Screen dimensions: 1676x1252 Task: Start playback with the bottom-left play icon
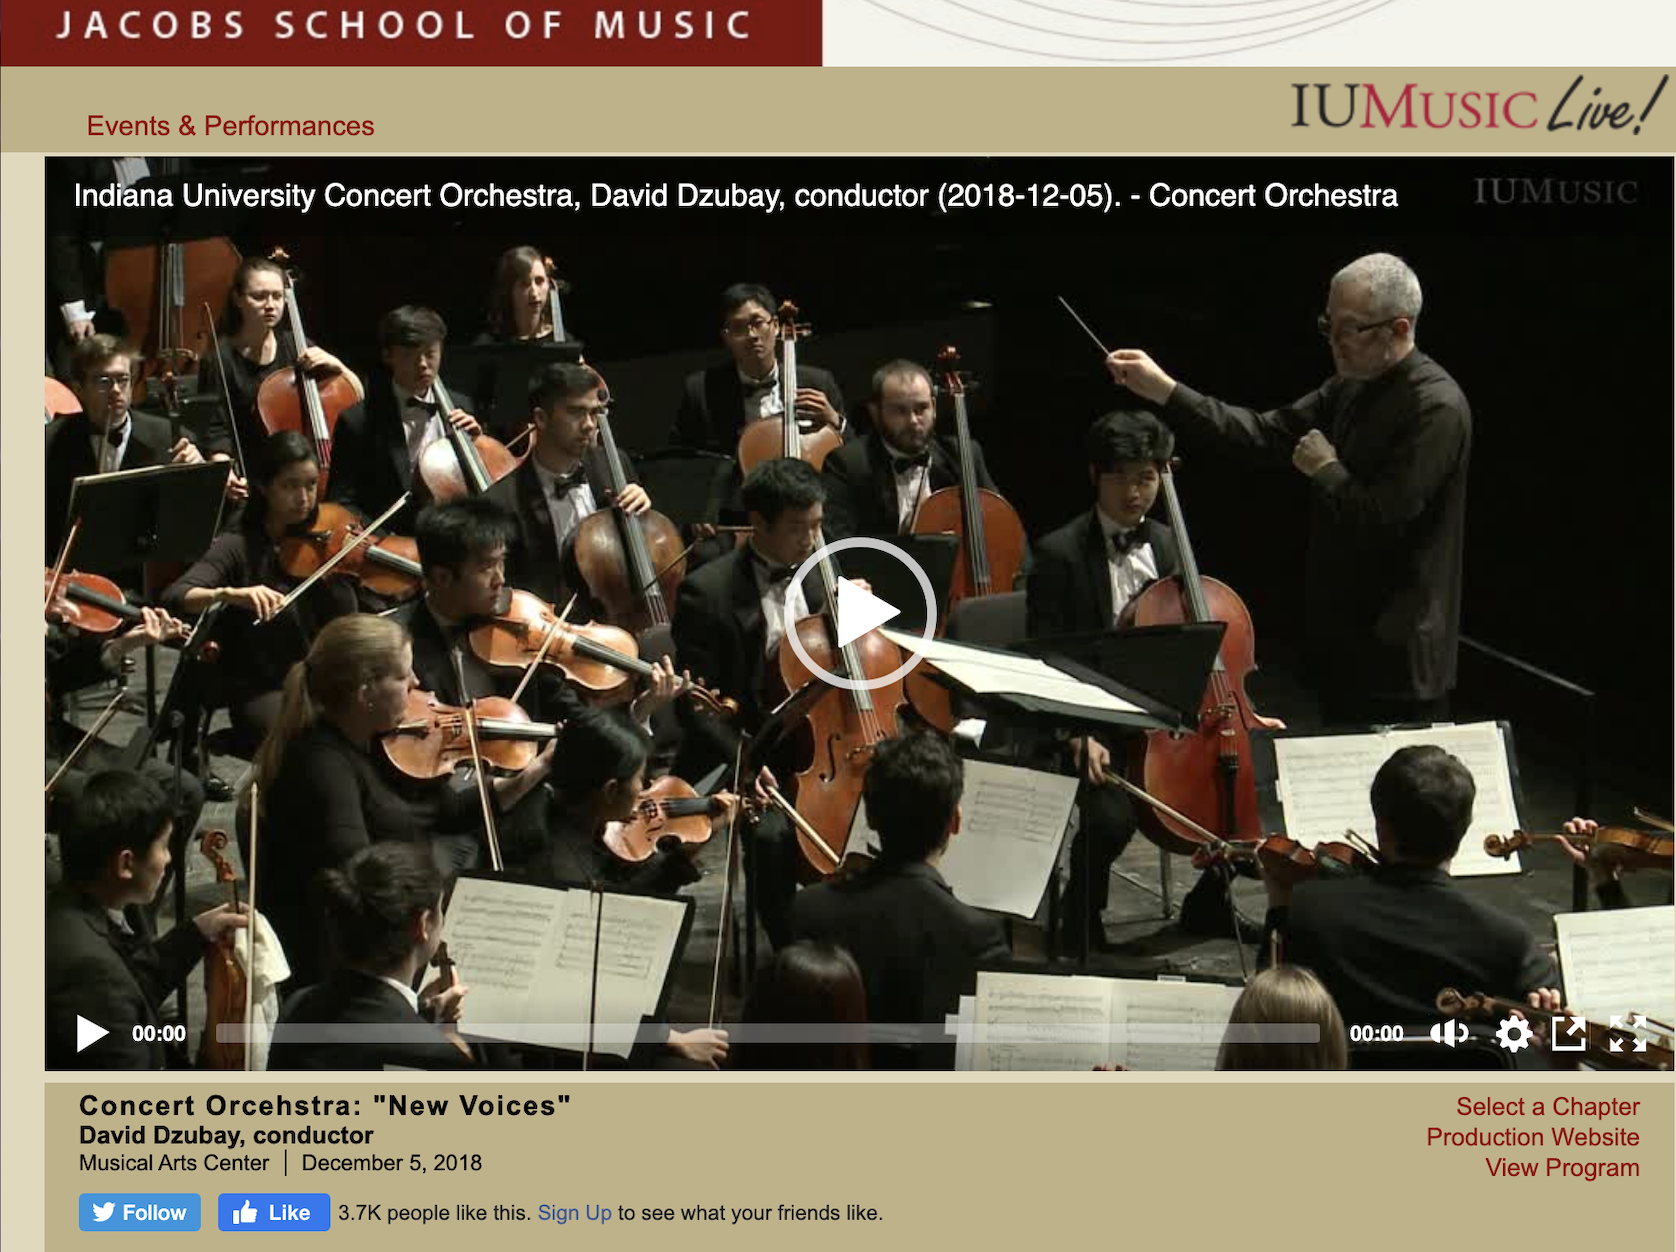92,1033
